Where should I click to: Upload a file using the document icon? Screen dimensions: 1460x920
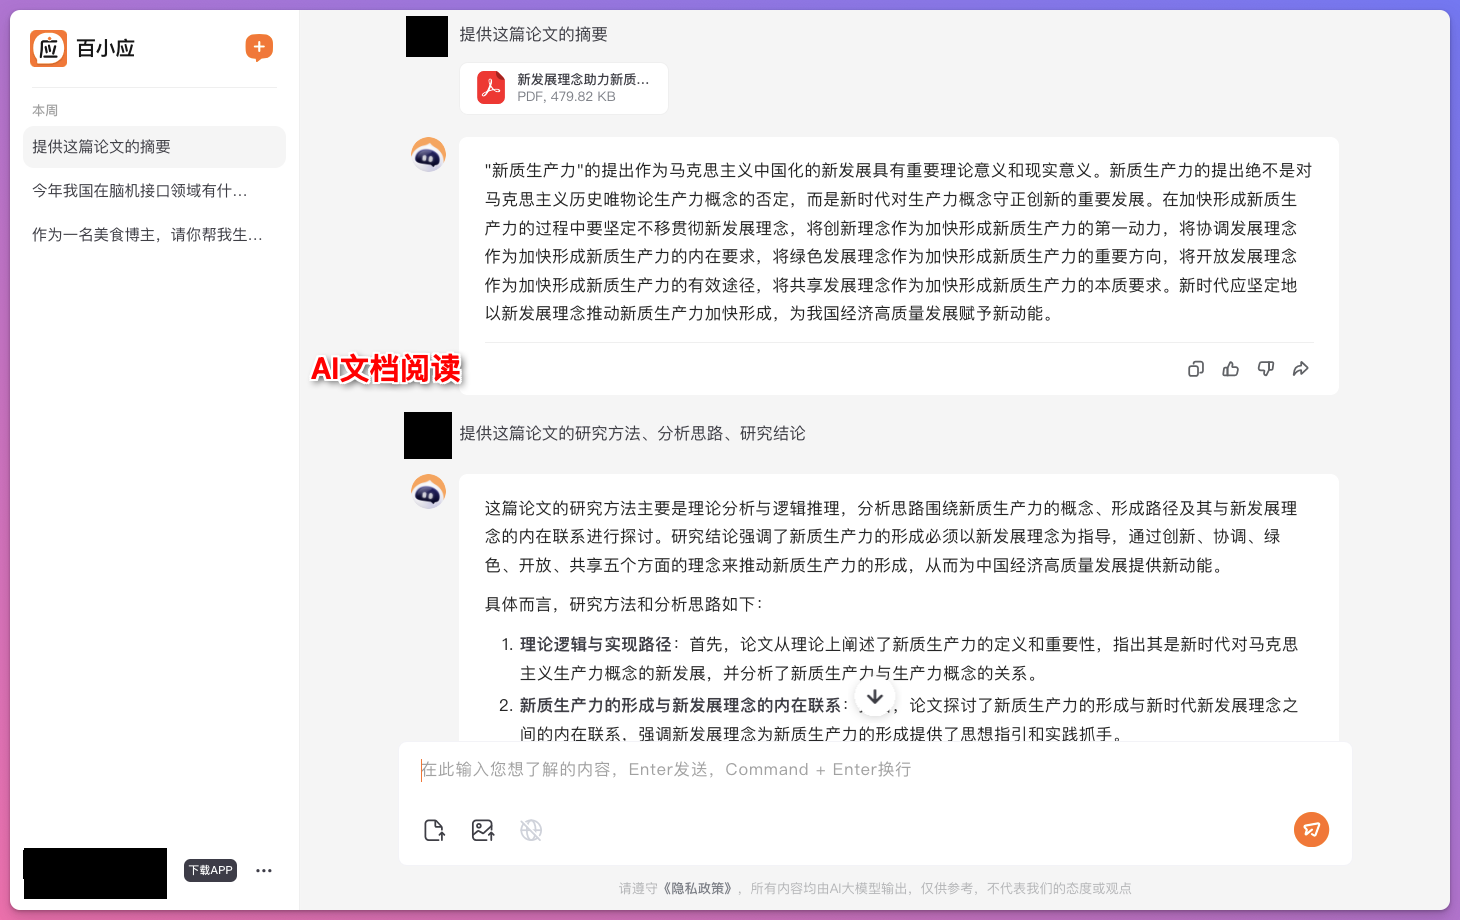(434, 830)
